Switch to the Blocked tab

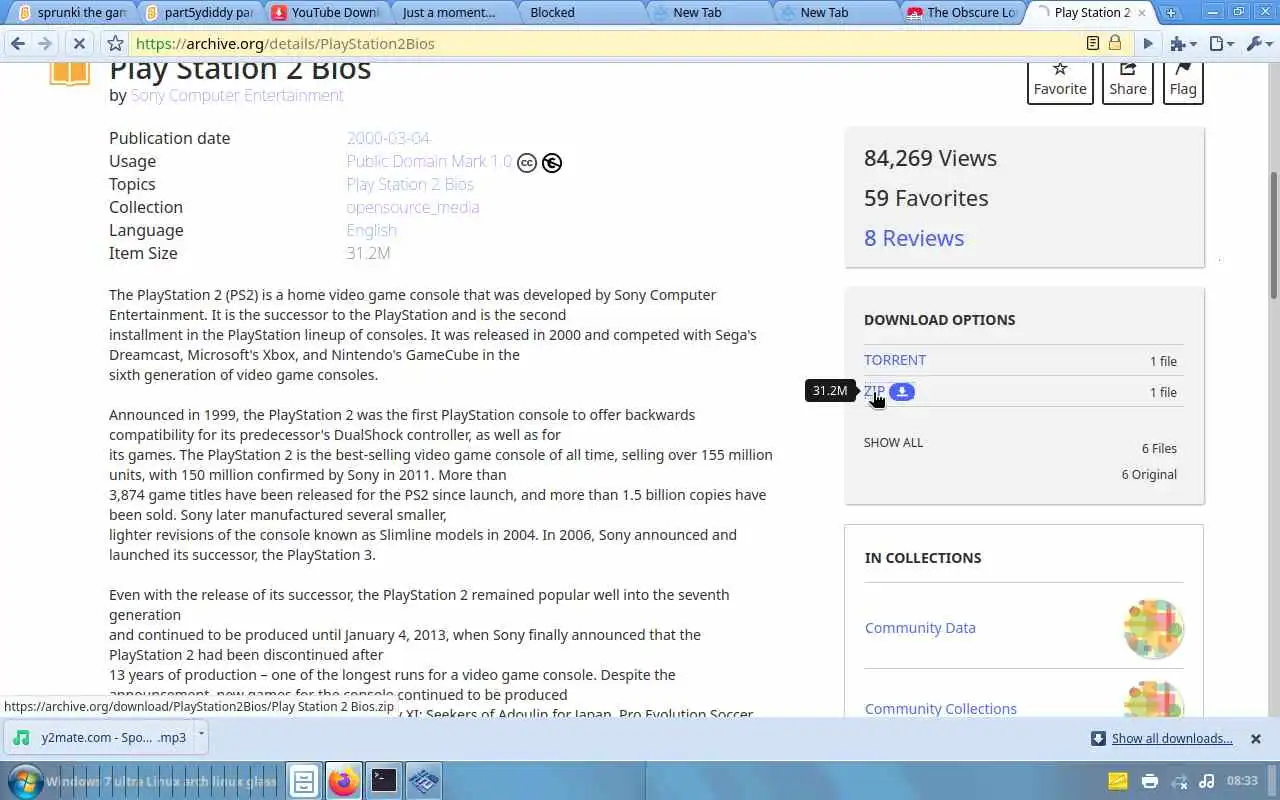580,13
